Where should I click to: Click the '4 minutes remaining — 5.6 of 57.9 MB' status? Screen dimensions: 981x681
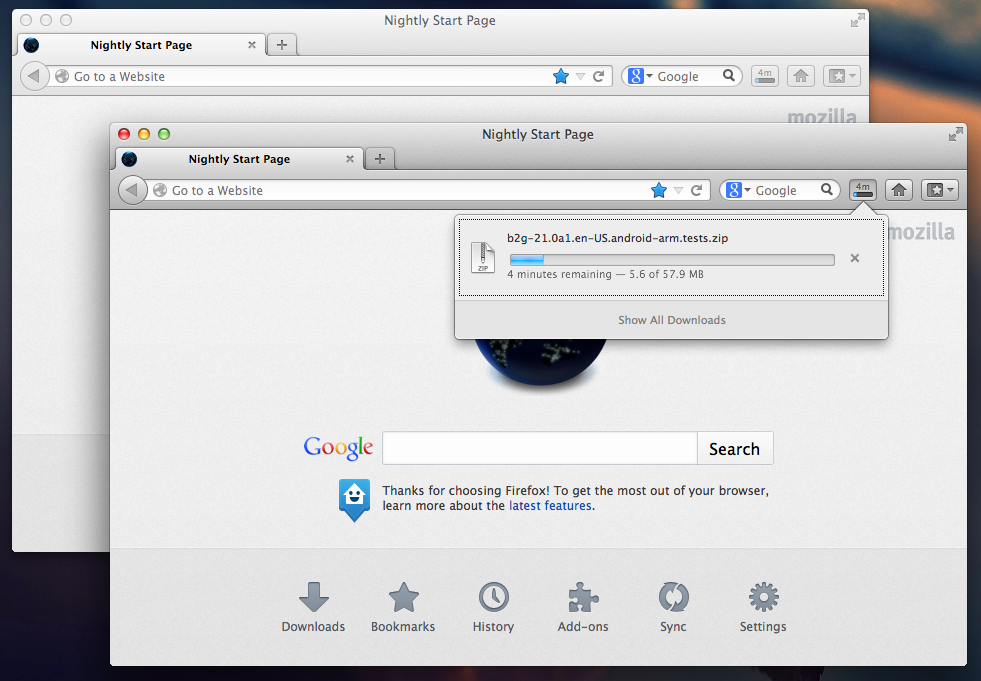click(606, 274)
